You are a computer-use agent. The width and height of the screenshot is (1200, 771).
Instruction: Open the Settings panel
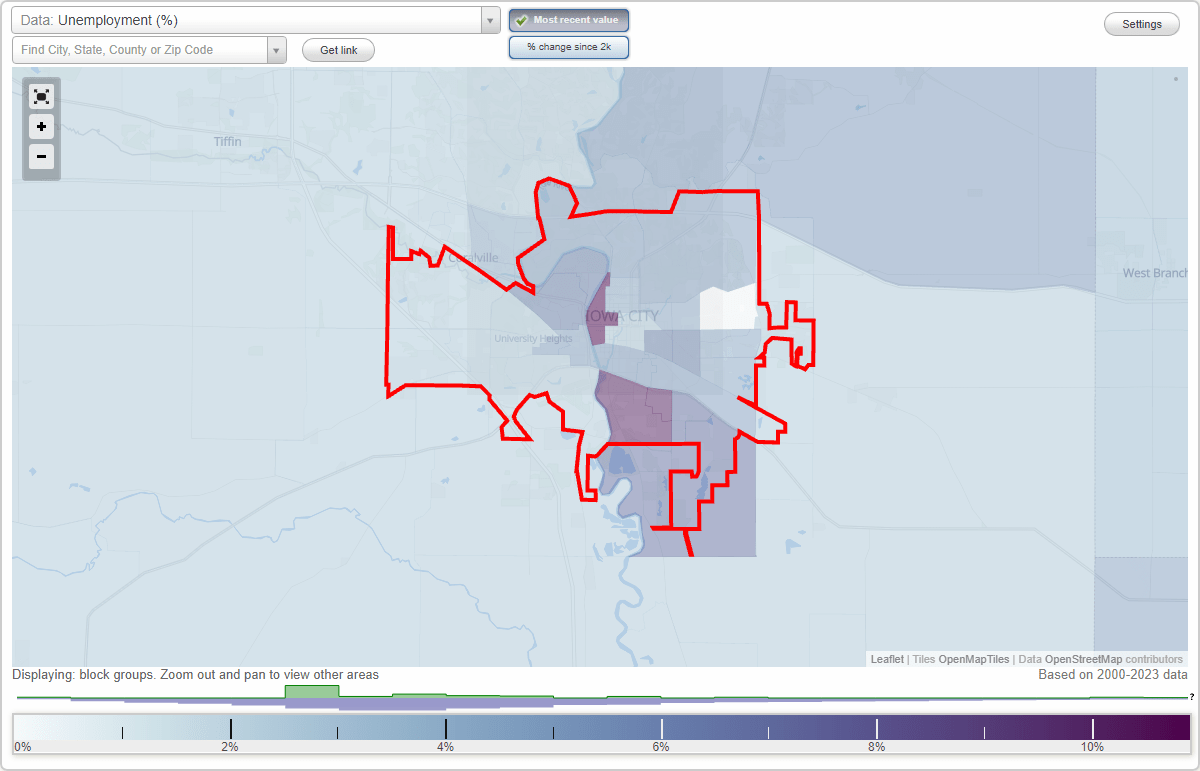pyautogui.click(x=1141, y=23)
